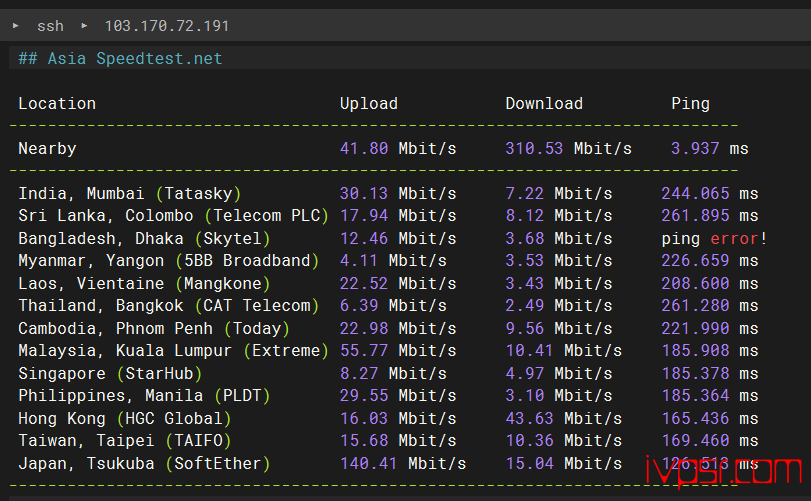Click Kuala Lumpur upload value 55.77
Screen dimensions: 811x501
[x=364, y=351]
